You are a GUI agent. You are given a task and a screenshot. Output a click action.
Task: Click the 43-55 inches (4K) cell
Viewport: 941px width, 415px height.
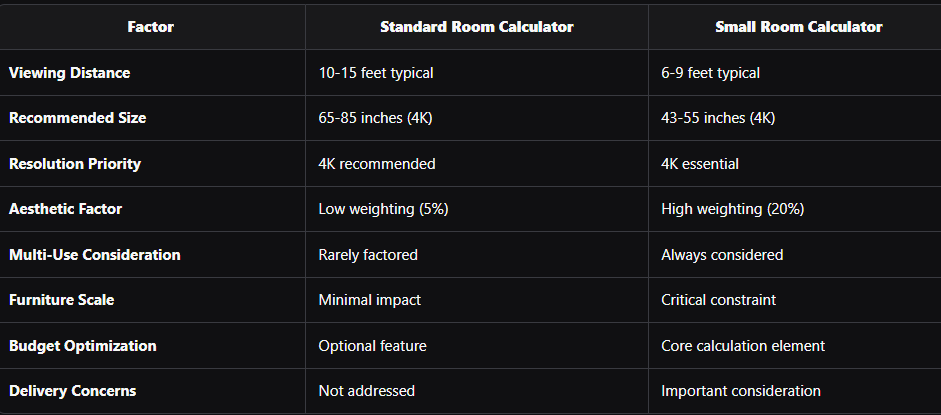coord(718,118)
